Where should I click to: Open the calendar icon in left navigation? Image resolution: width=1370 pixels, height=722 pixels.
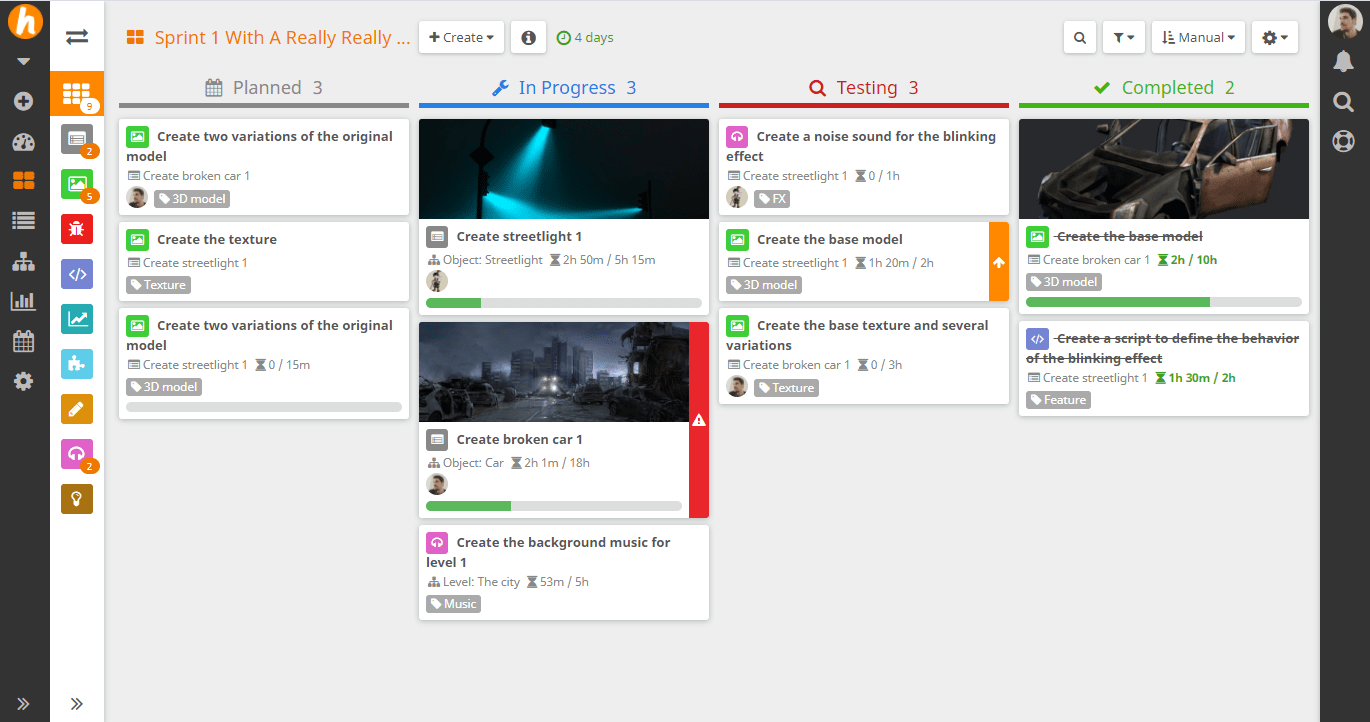tap(24, 341)
